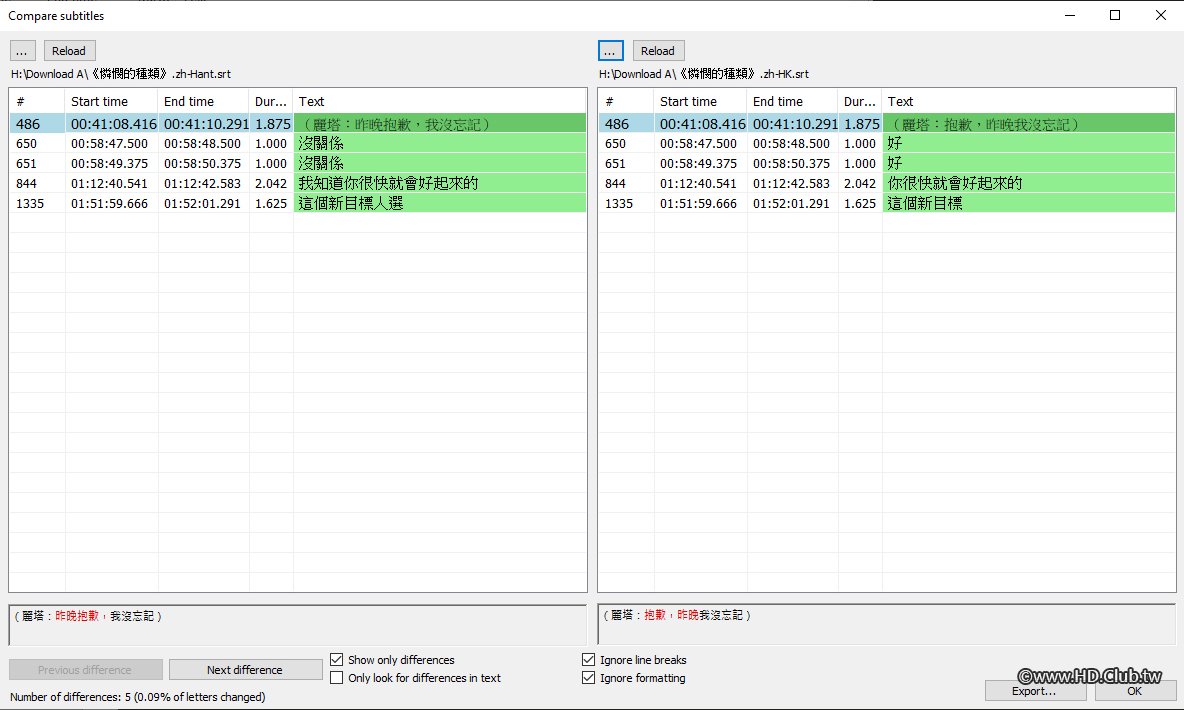Click left duration cell 2.042

[271, 184]
